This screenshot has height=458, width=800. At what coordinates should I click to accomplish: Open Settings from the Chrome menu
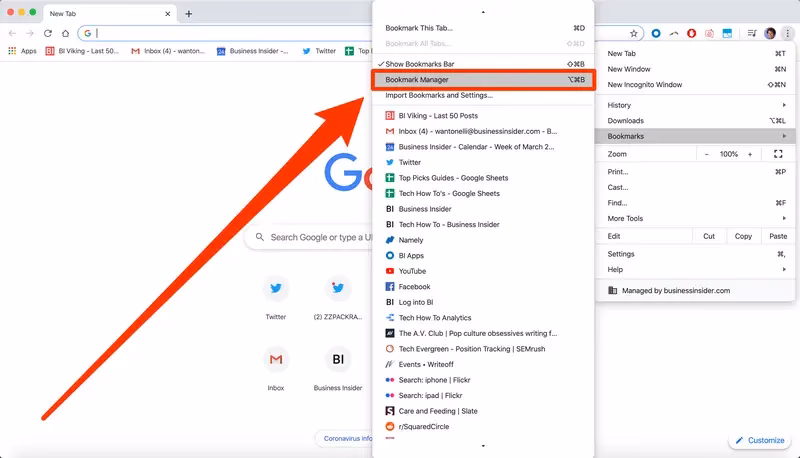click(x=695, y=254)
